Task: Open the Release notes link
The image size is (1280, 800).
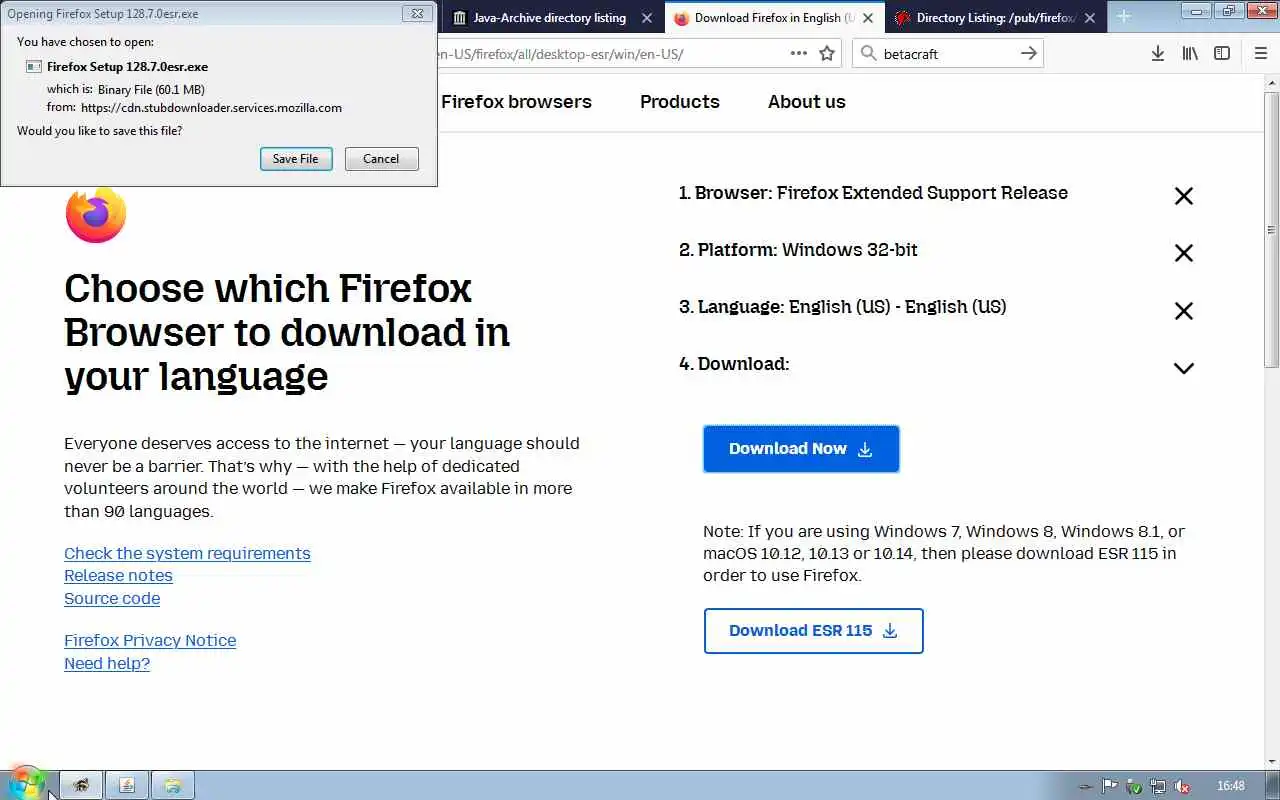Action: (118, 575)
